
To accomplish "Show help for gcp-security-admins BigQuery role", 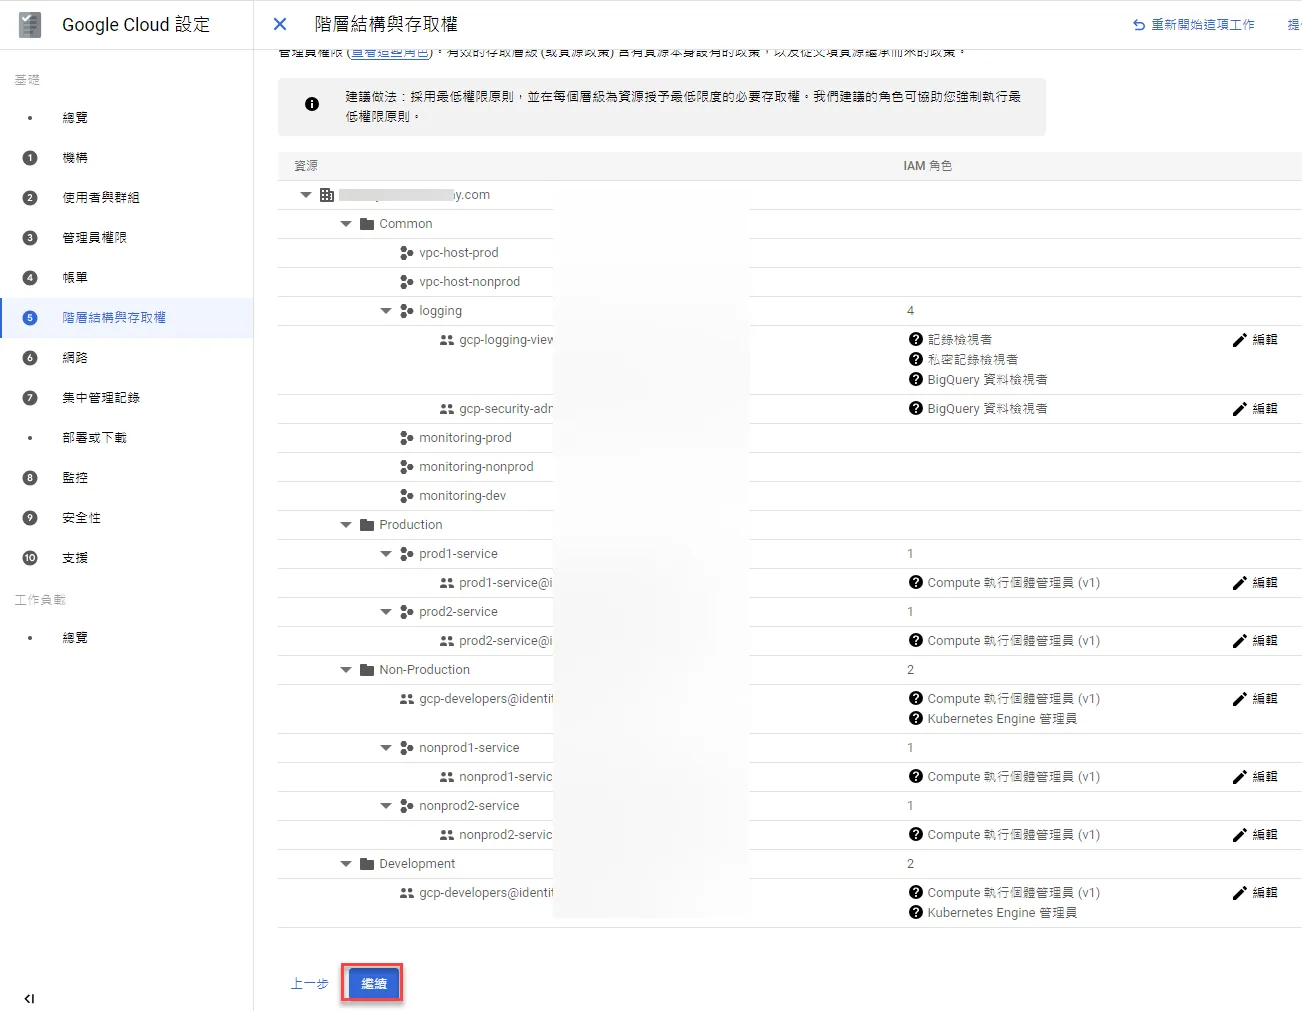I will tap(915, 408).
